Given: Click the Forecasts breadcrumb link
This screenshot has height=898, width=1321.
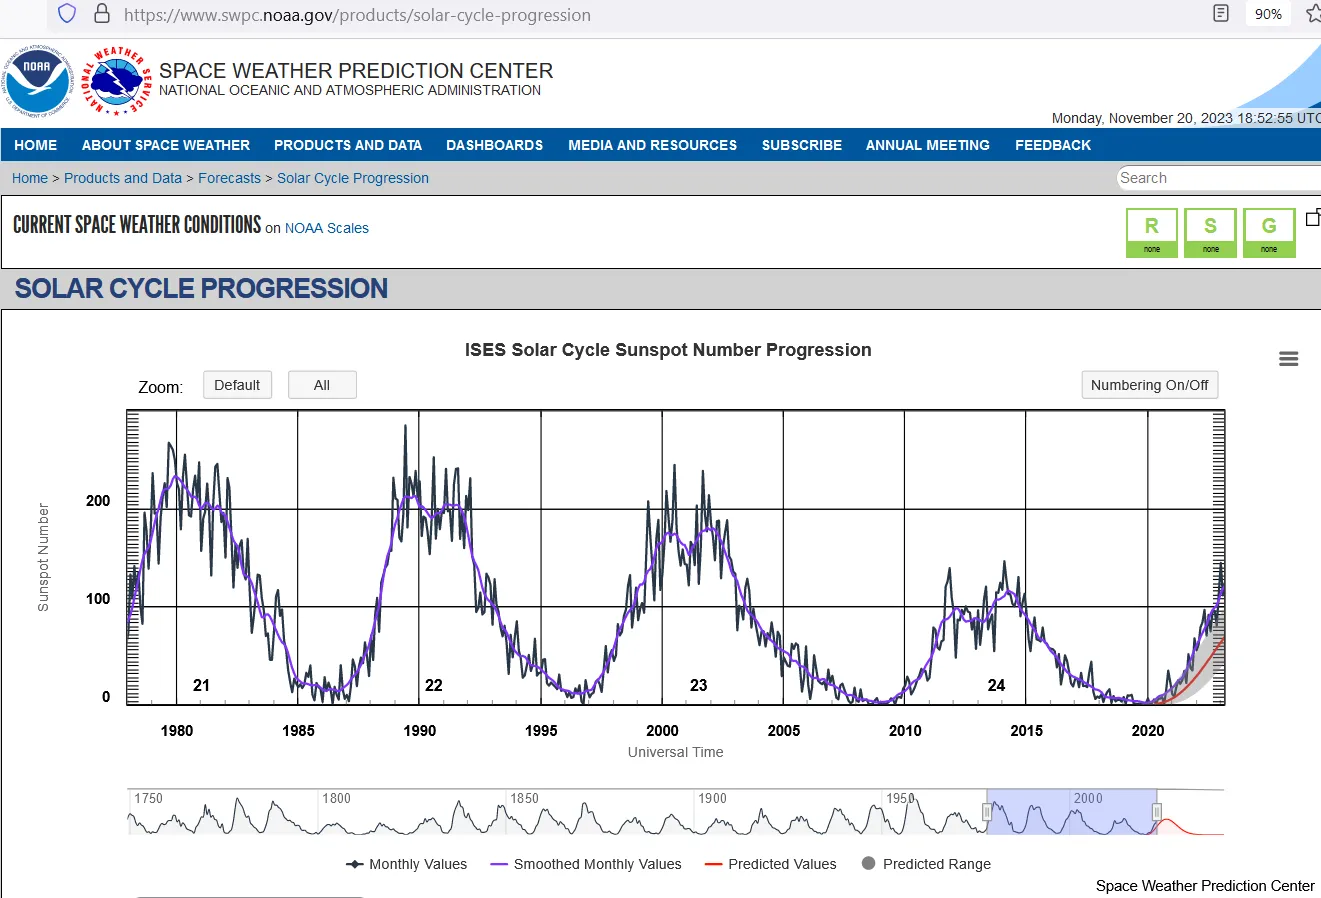Looking at the screenshot, I should [x=229, y=178].
